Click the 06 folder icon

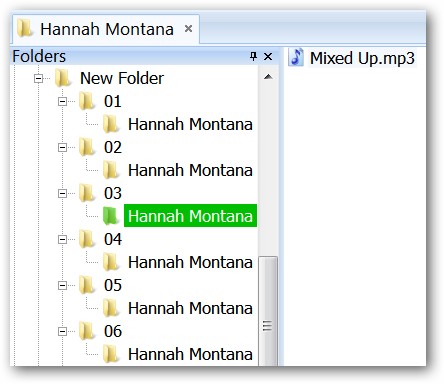point(87,331)
